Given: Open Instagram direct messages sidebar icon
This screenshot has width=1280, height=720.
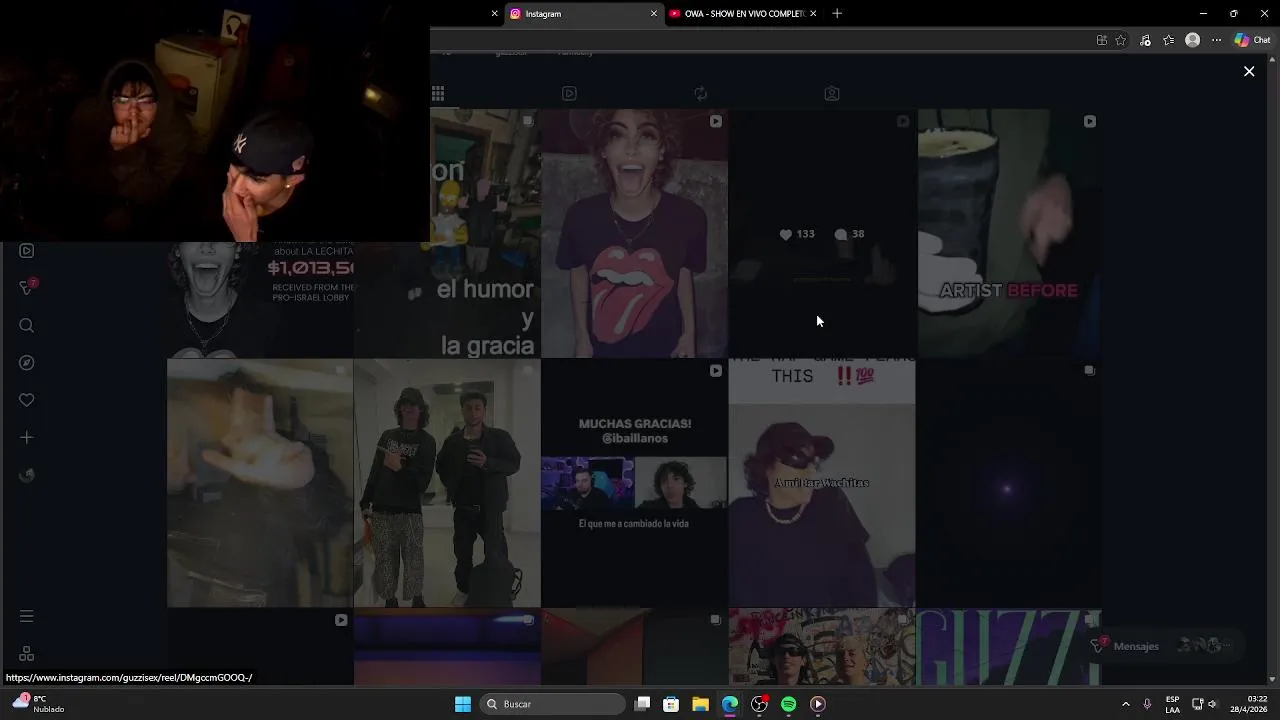Looking at the screenshot, I should (27, 288).
